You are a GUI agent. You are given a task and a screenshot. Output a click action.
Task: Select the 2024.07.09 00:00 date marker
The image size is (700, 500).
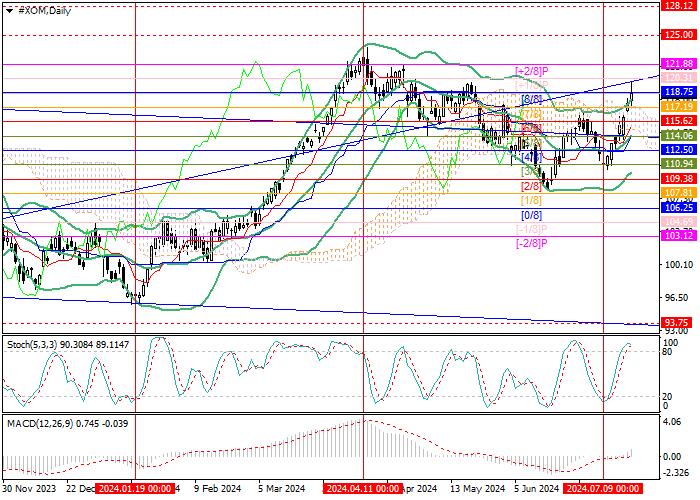pyautogui.click(x=603, y=489)
